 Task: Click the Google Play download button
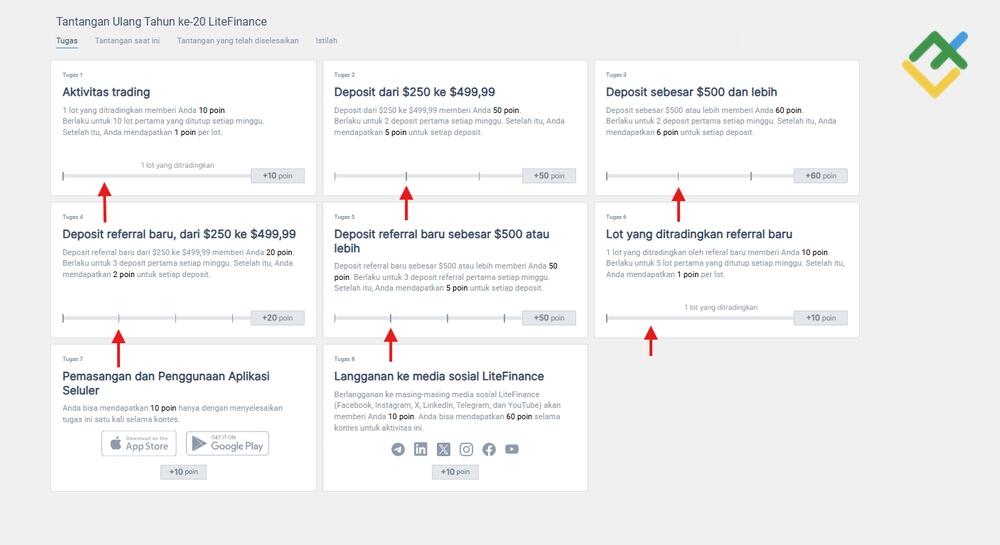228,444
